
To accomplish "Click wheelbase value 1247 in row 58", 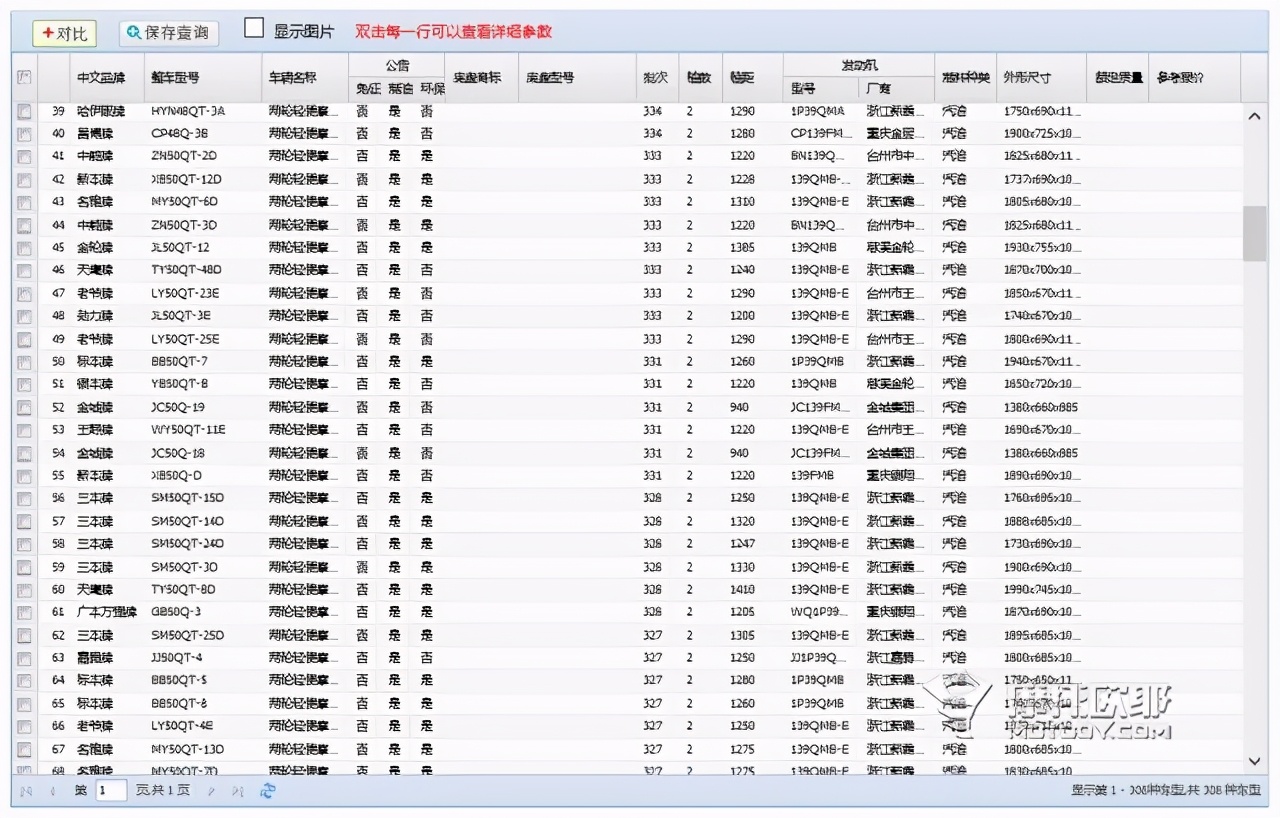I will click(x=742, y=544).
